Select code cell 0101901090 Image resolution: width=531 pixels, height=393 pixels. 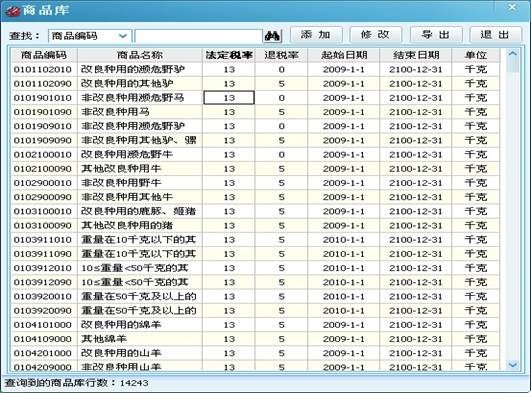(x=43, y=112)
